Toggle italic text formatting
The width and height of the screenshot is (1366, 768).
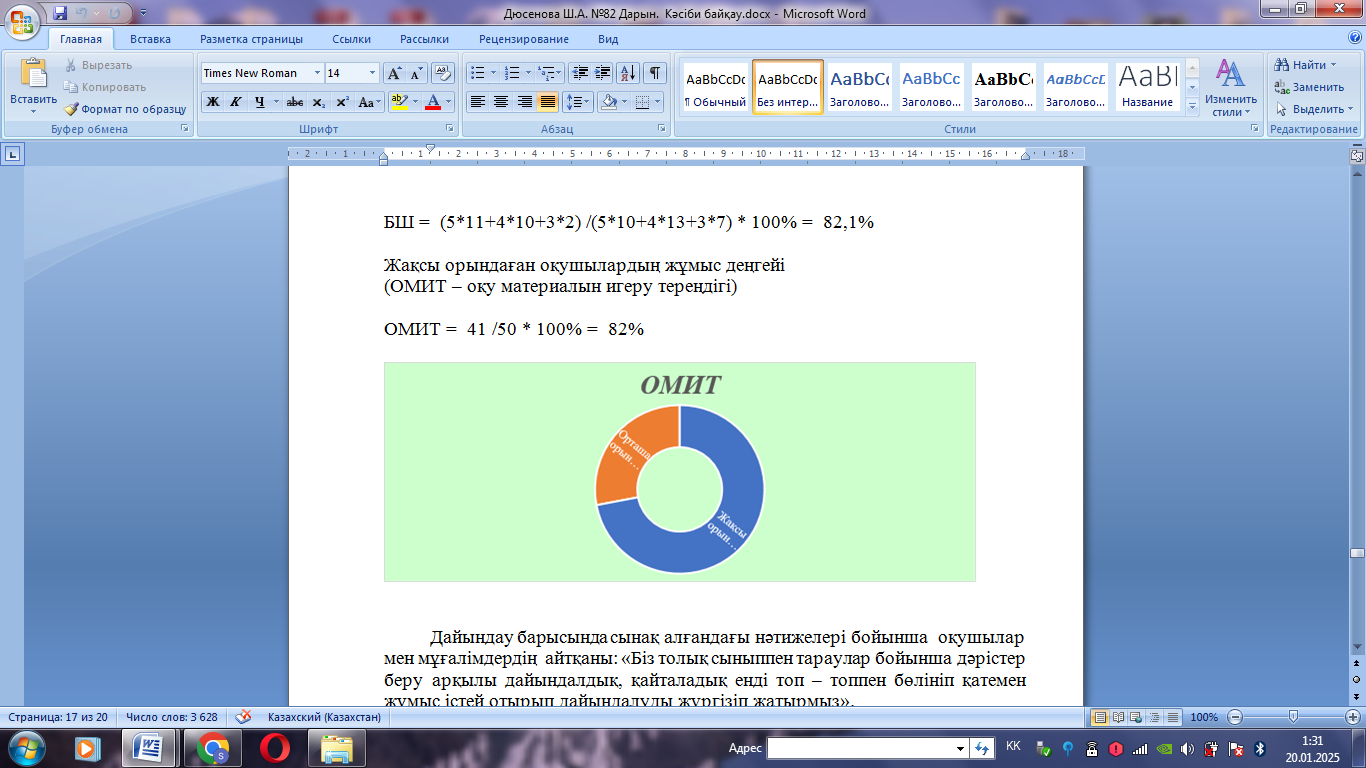236,102
